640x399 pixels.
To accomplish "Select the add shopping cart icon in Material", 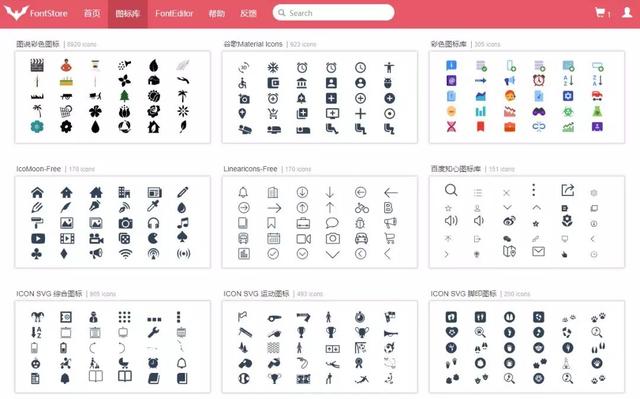I will pyautogui.click(x=273, y=113).
